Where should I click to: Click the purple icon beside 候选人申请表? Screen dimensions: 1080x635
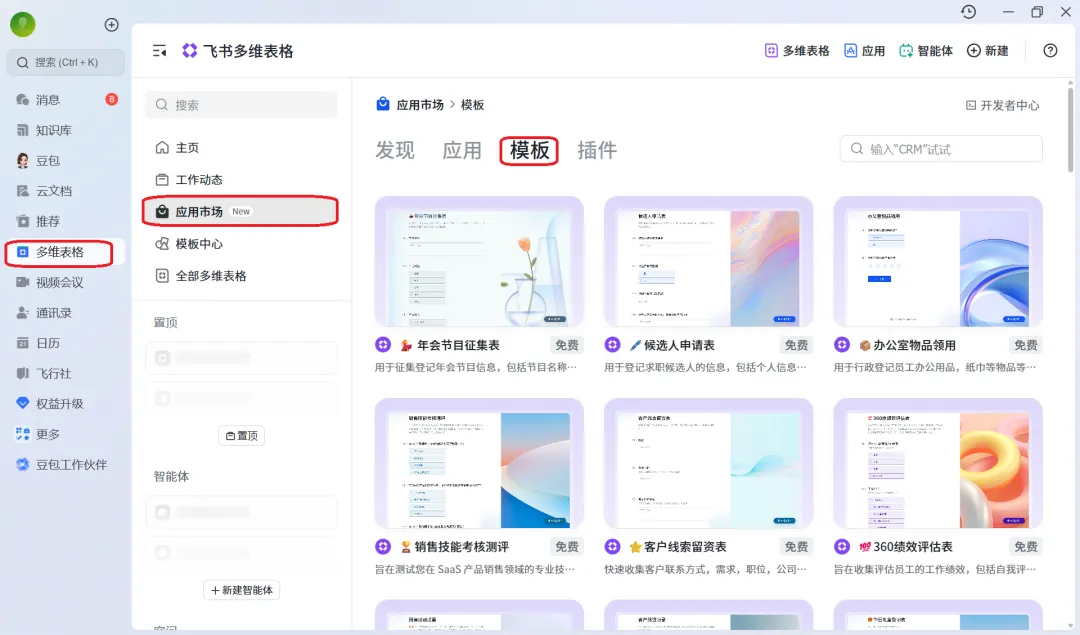click(x=612, y=344)
